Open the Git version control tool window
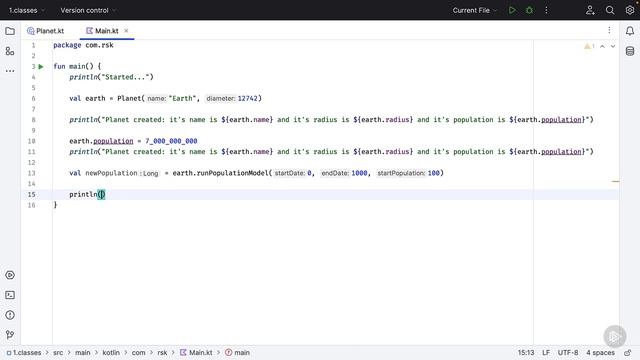This screenshot has height=360, width=640. 10,335
